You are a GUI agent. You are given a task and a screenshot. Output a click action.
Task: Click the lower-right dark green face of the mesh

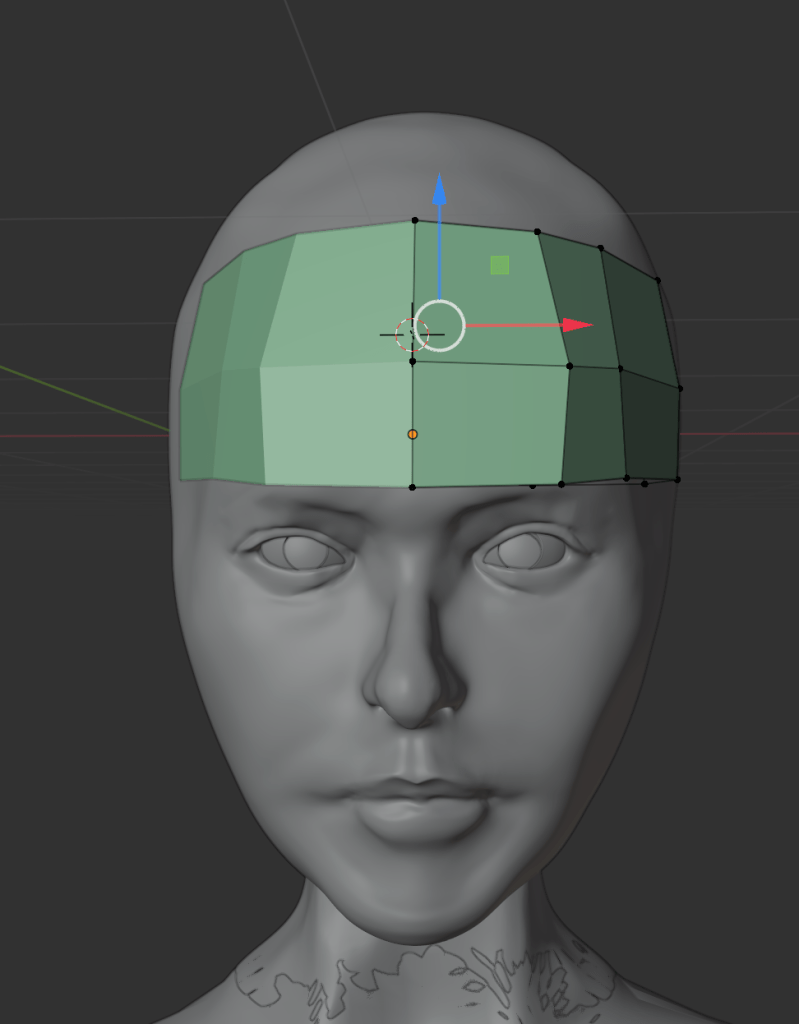click(x=650, y=430)
